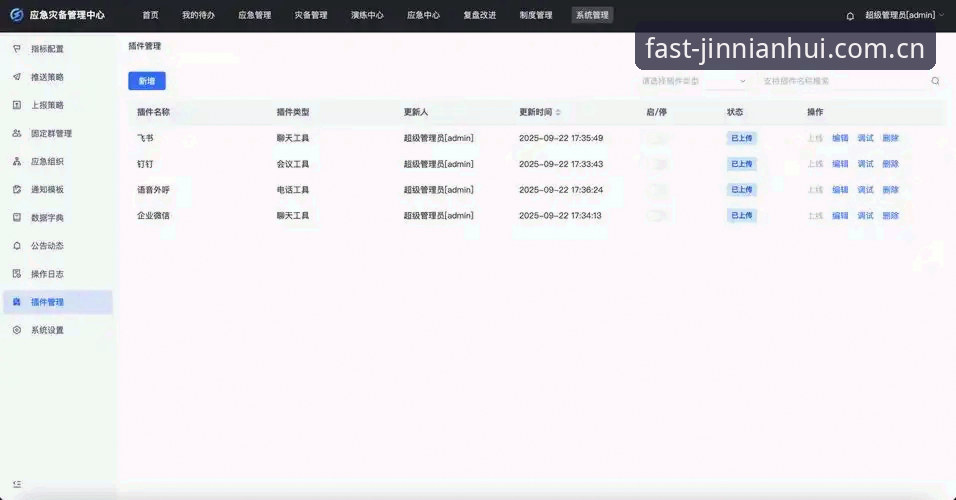
Task: Click 上线 for the 企业微信 plugin
Action: pos(815,215)
